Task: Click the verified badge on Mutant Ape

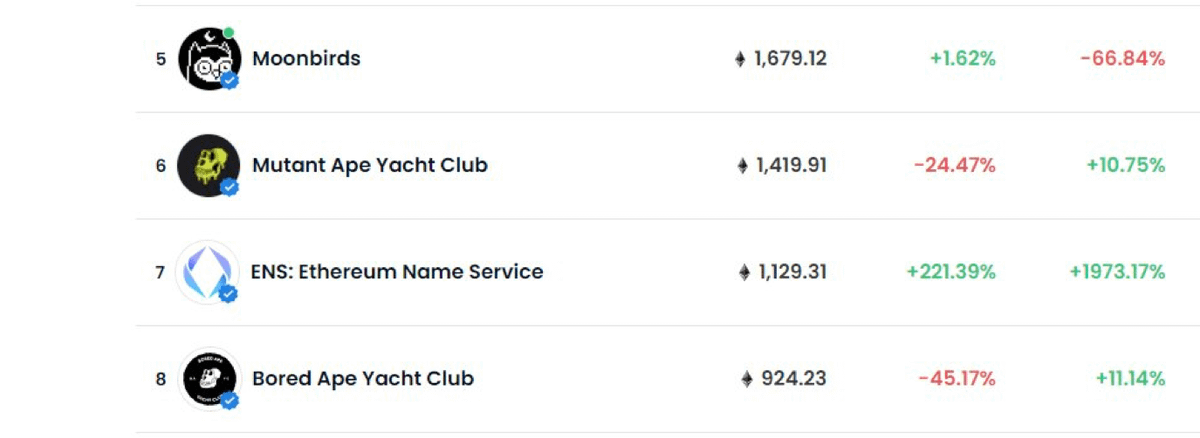Action: click(230, 187)
